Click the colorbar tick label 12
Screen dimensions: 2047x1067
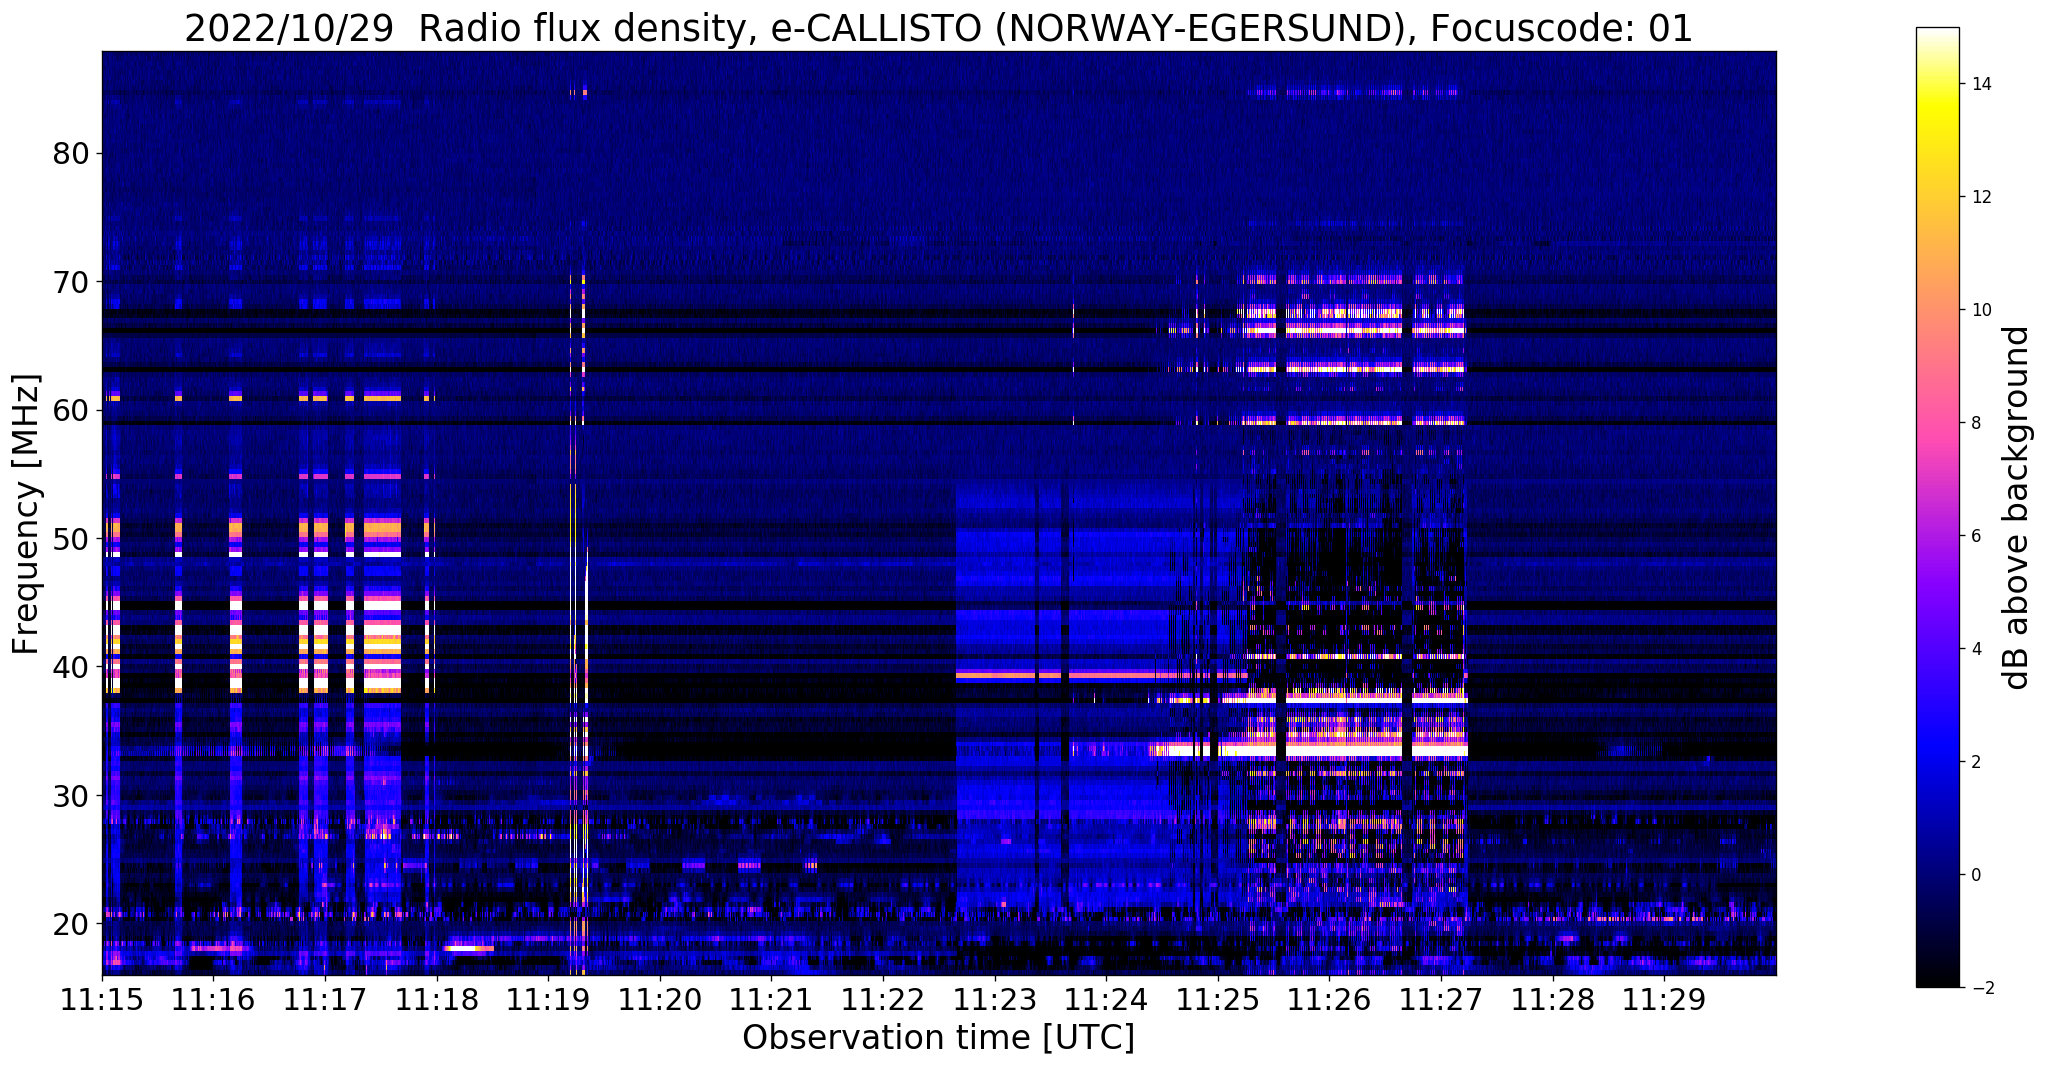coord(1979,197)
